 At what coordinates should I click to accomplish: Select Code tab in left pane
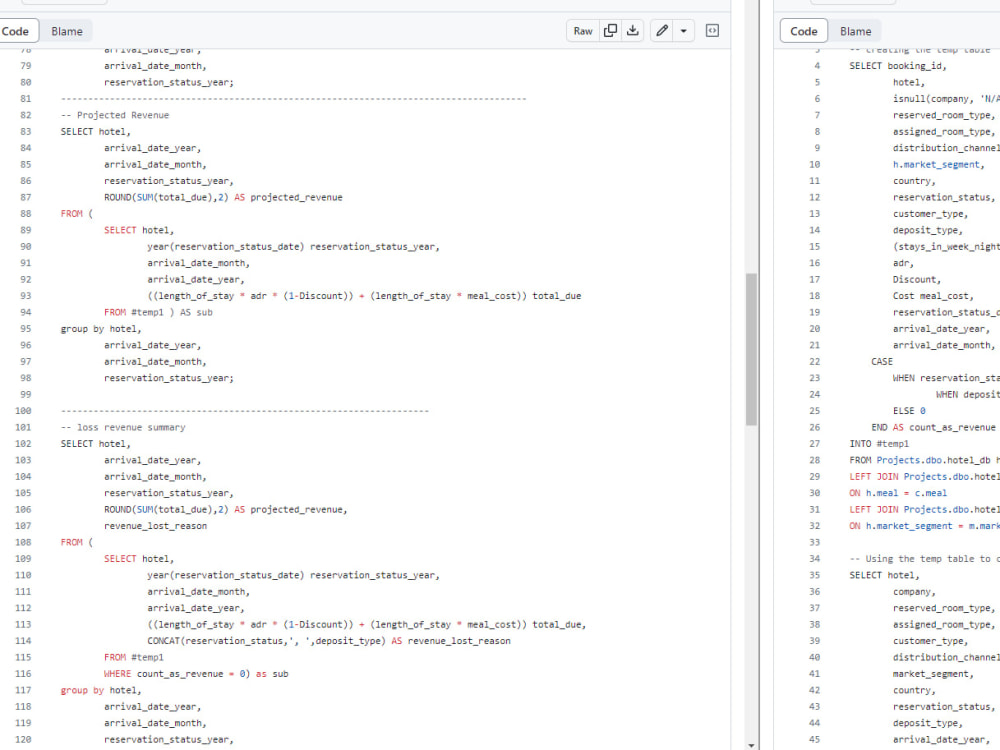pos(15,31)
